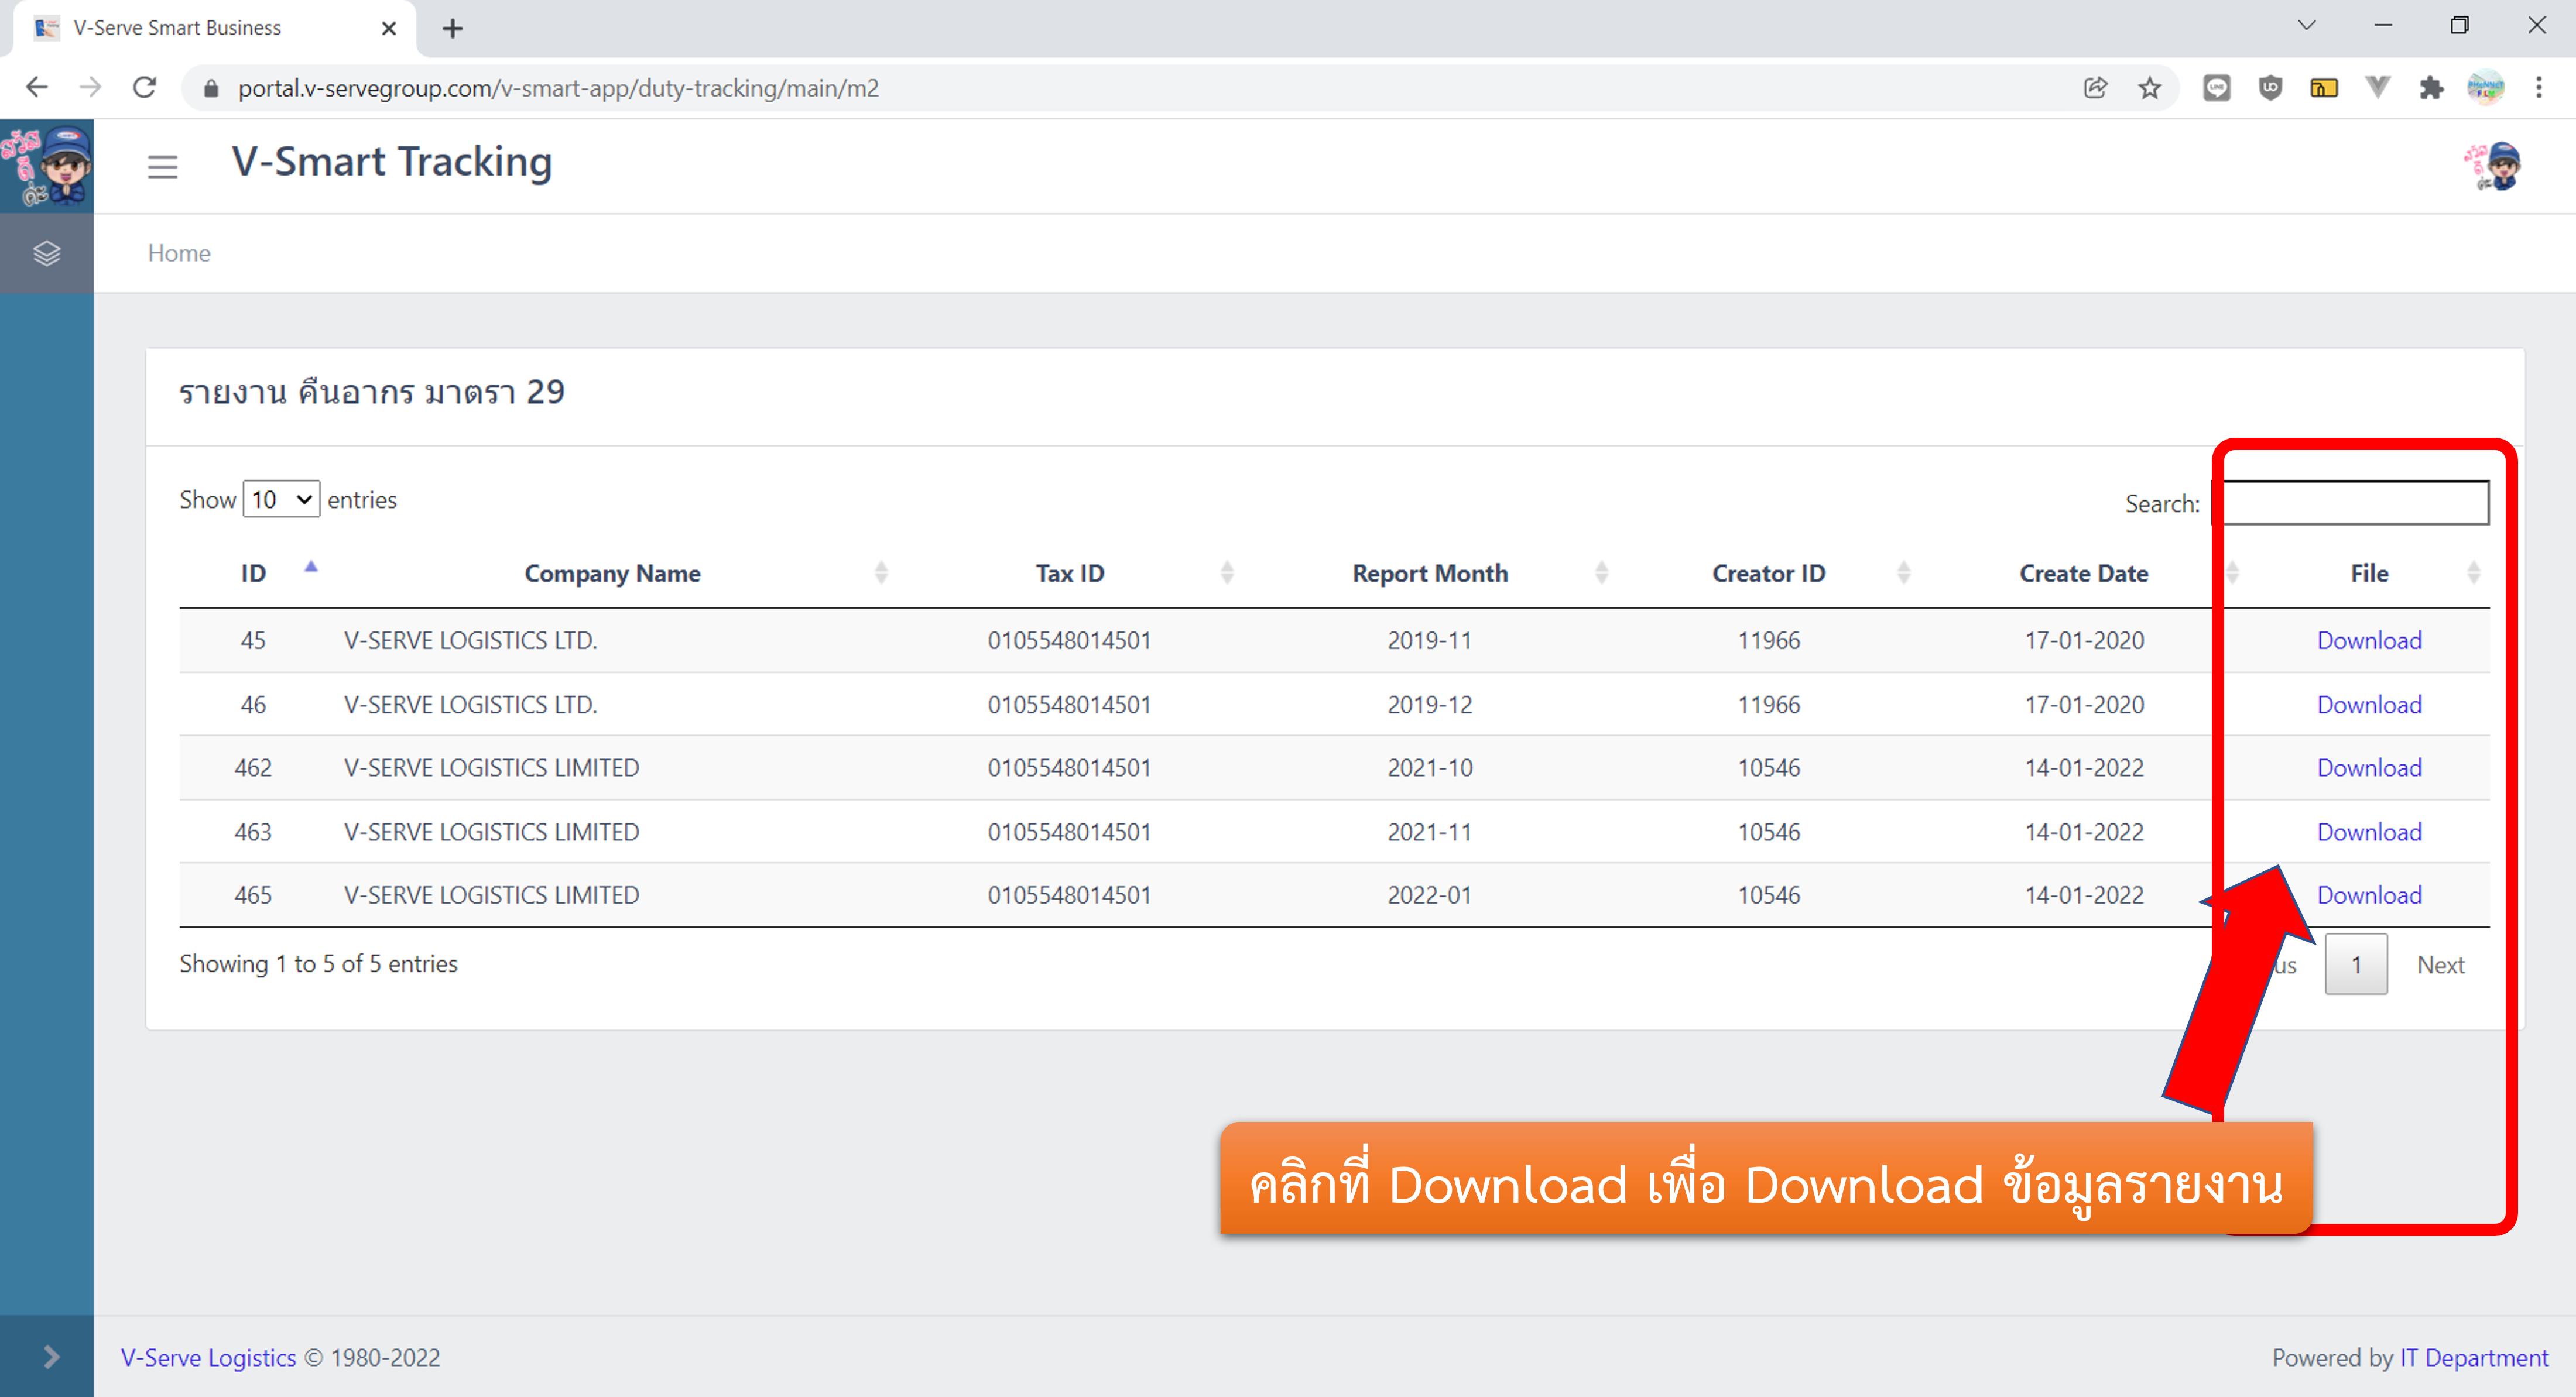Sort the table by Report Month
Image resolution: width=2576 pixels, height=1397 pixels.
pos(1429,573)
